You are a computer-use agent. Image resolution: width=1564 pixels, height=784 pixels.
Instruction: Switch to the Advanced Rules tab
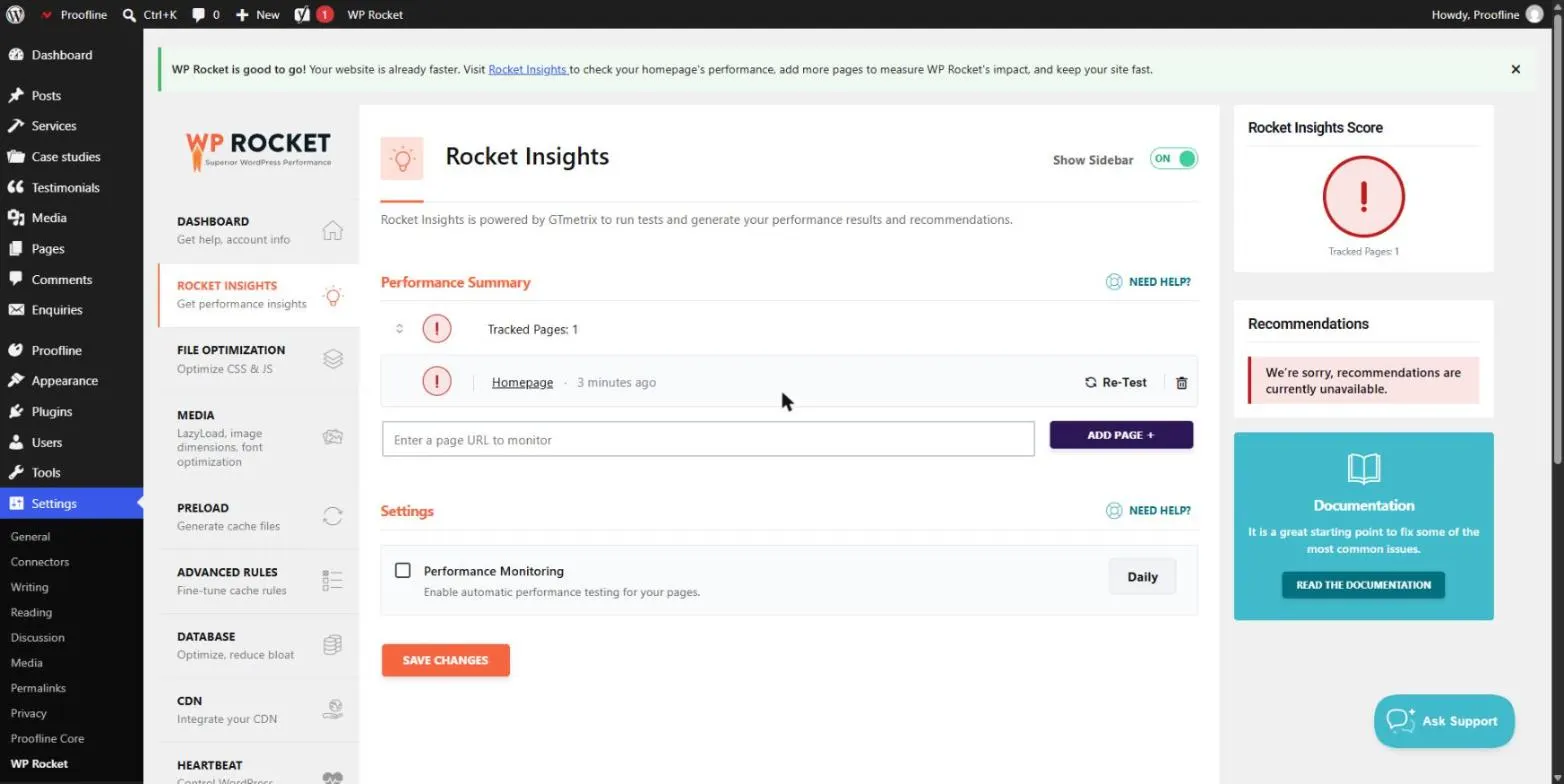(258, 581)
